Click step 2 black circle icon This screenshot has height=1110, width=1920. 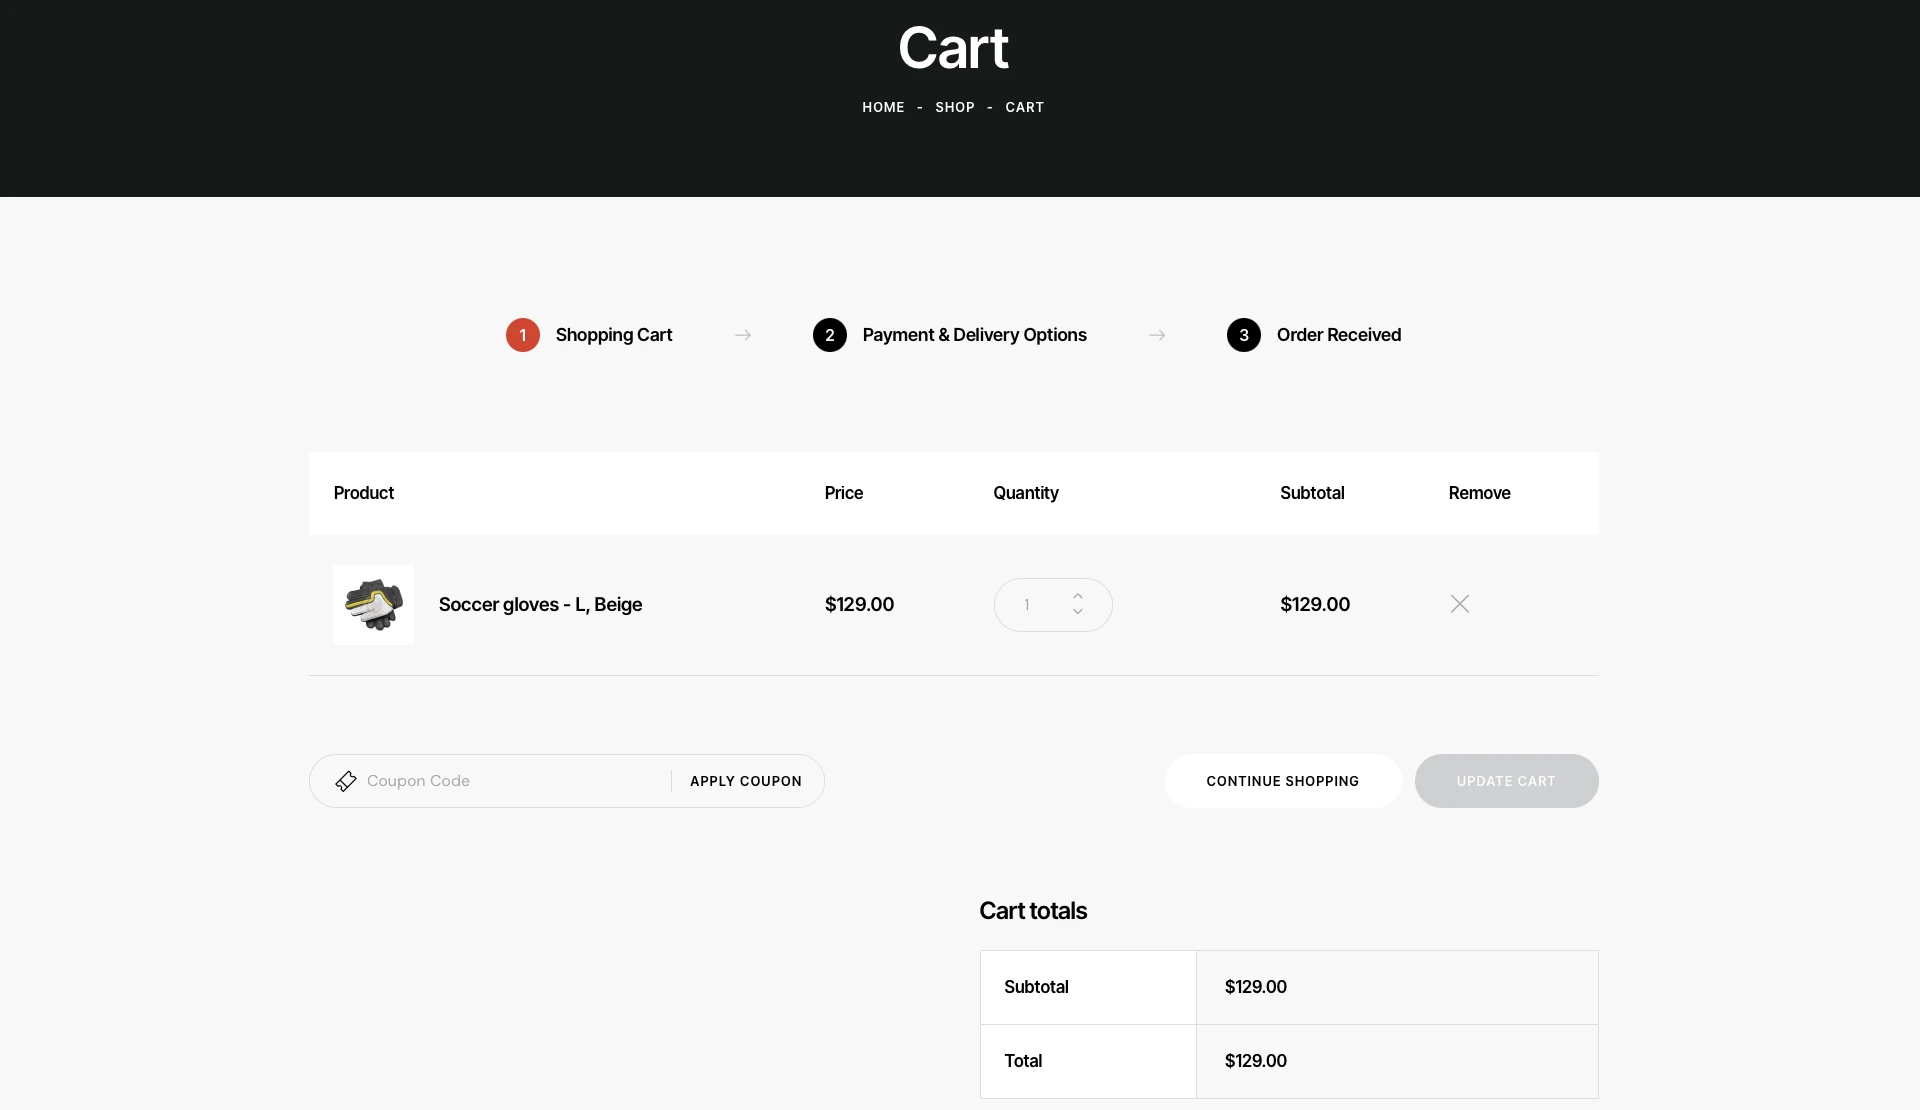pos(829,335)
